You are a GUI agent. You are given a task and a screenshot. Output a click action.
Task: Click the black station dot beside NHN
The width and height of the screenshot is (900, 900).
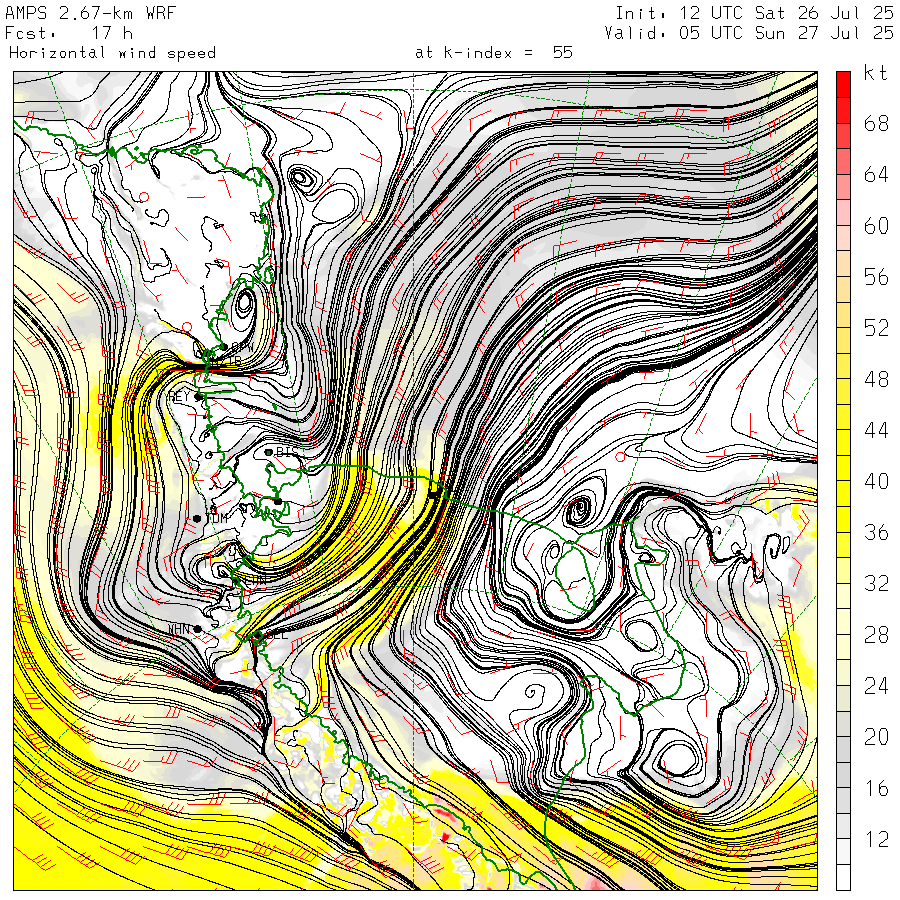point(197,630)
